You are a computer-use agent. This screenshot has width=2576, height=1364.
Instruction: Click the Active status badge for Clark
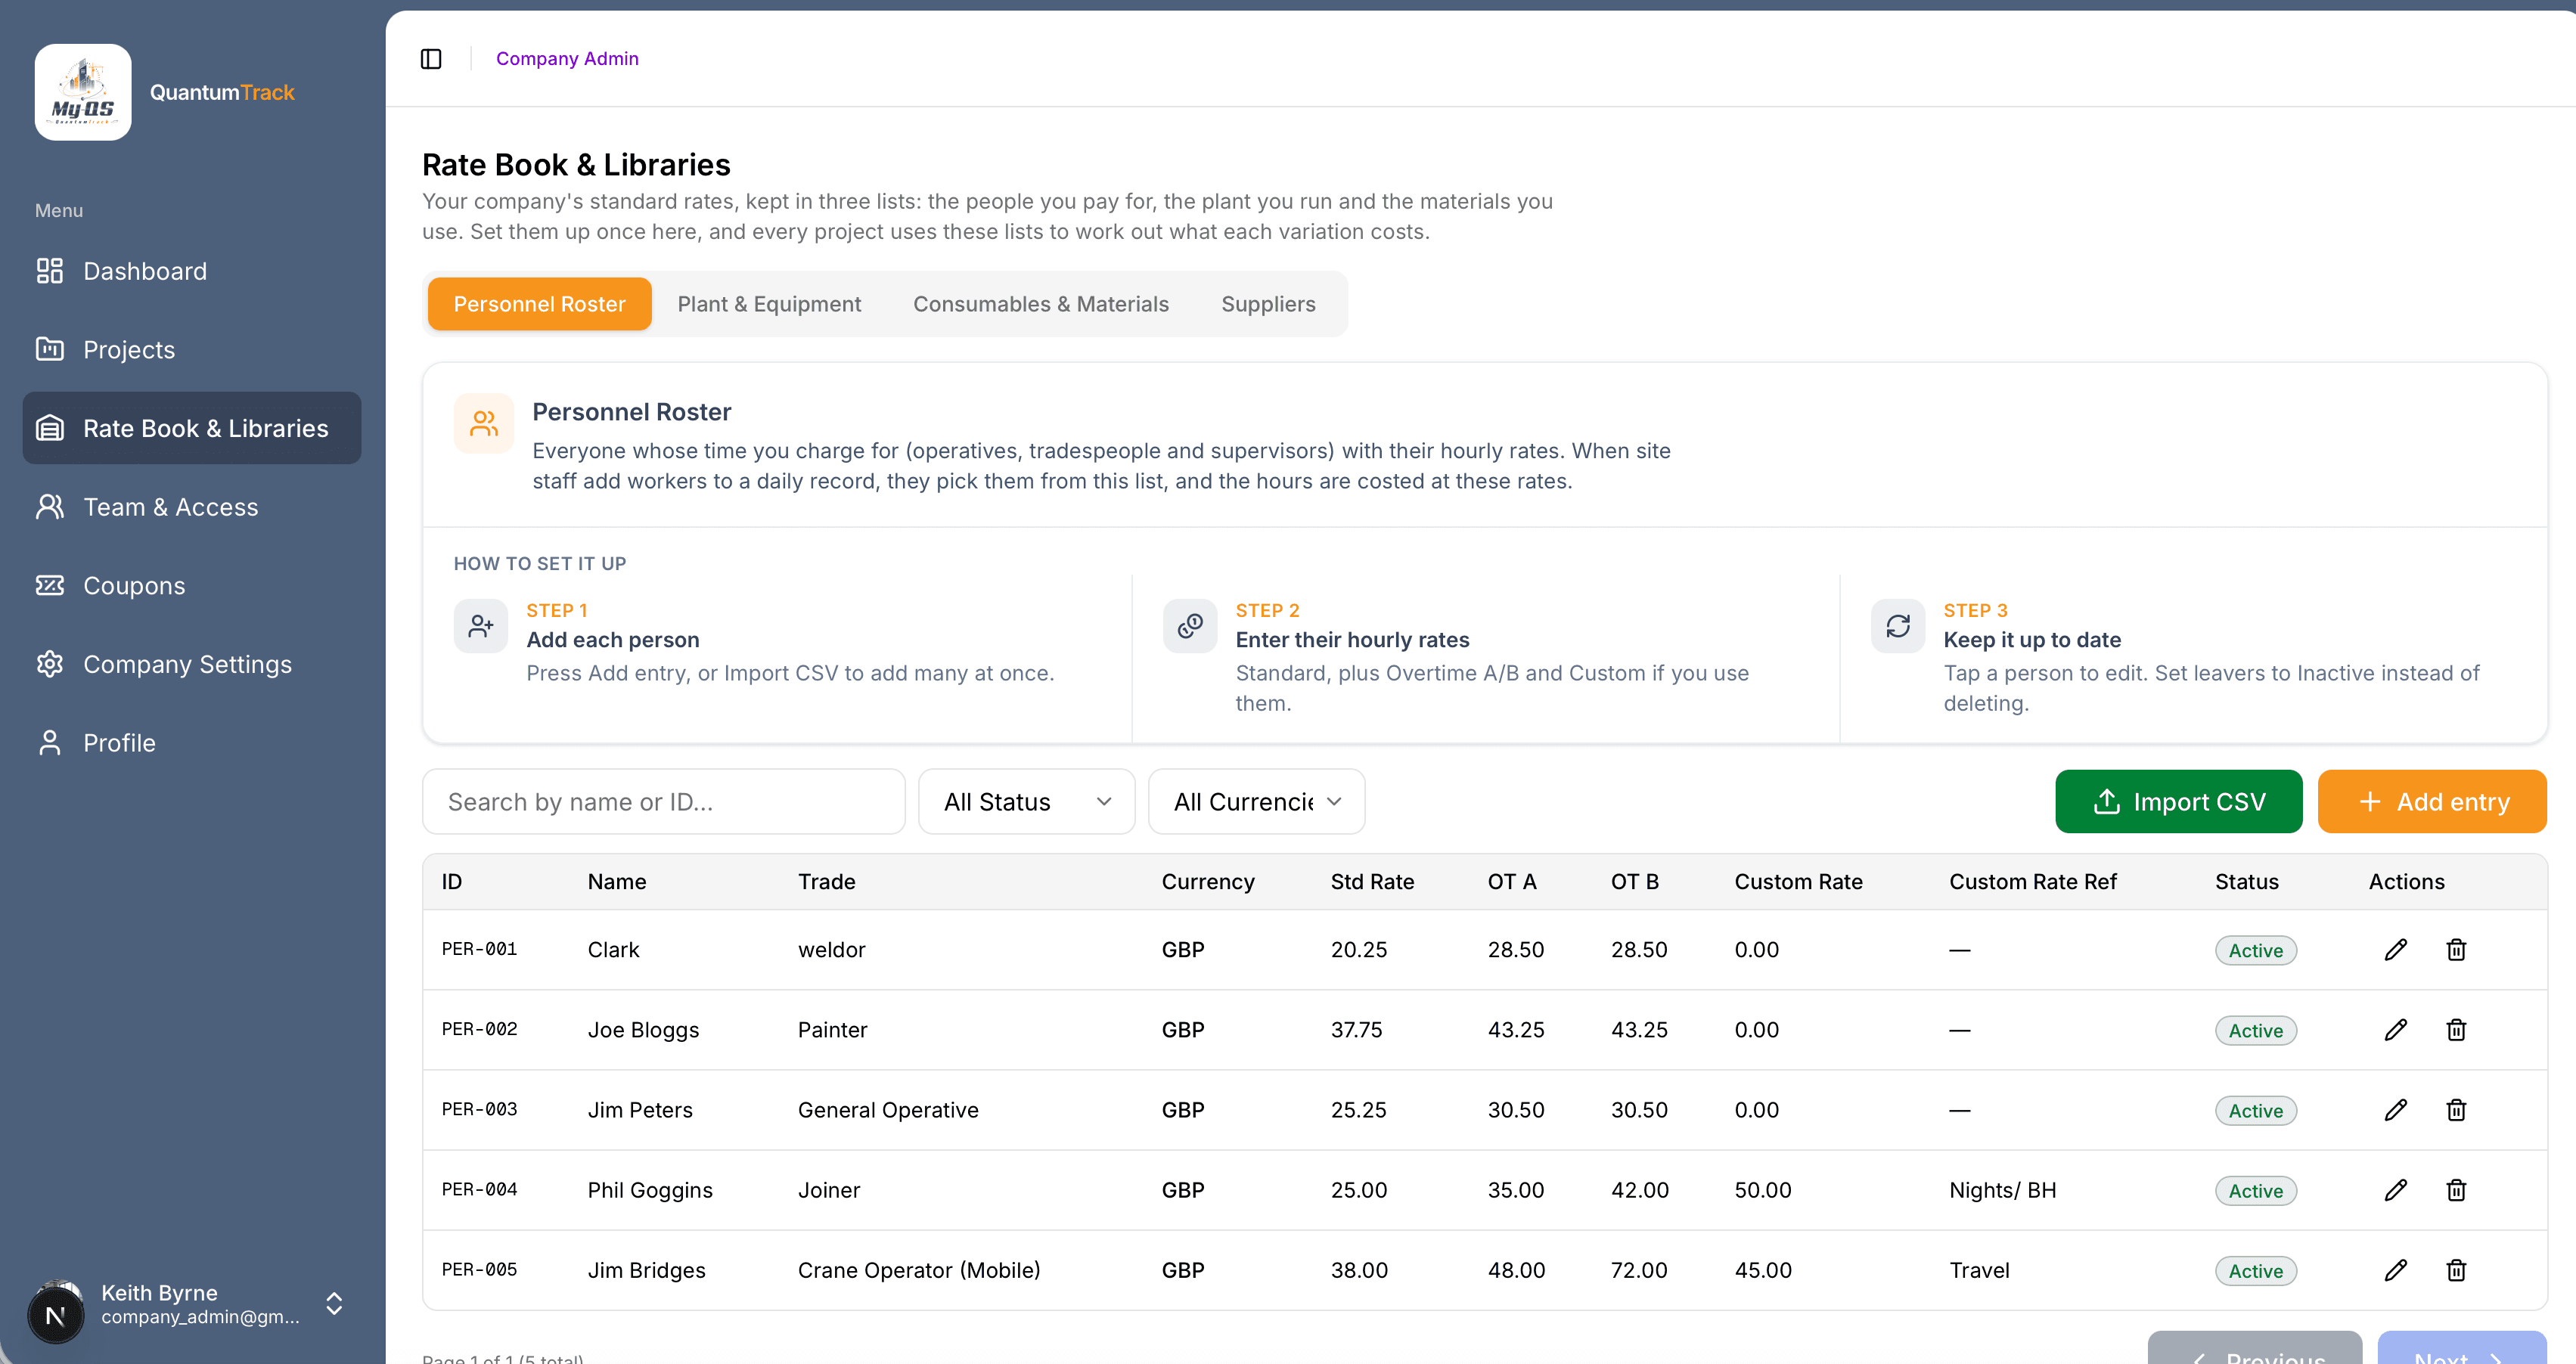[x=2256, y=950]
